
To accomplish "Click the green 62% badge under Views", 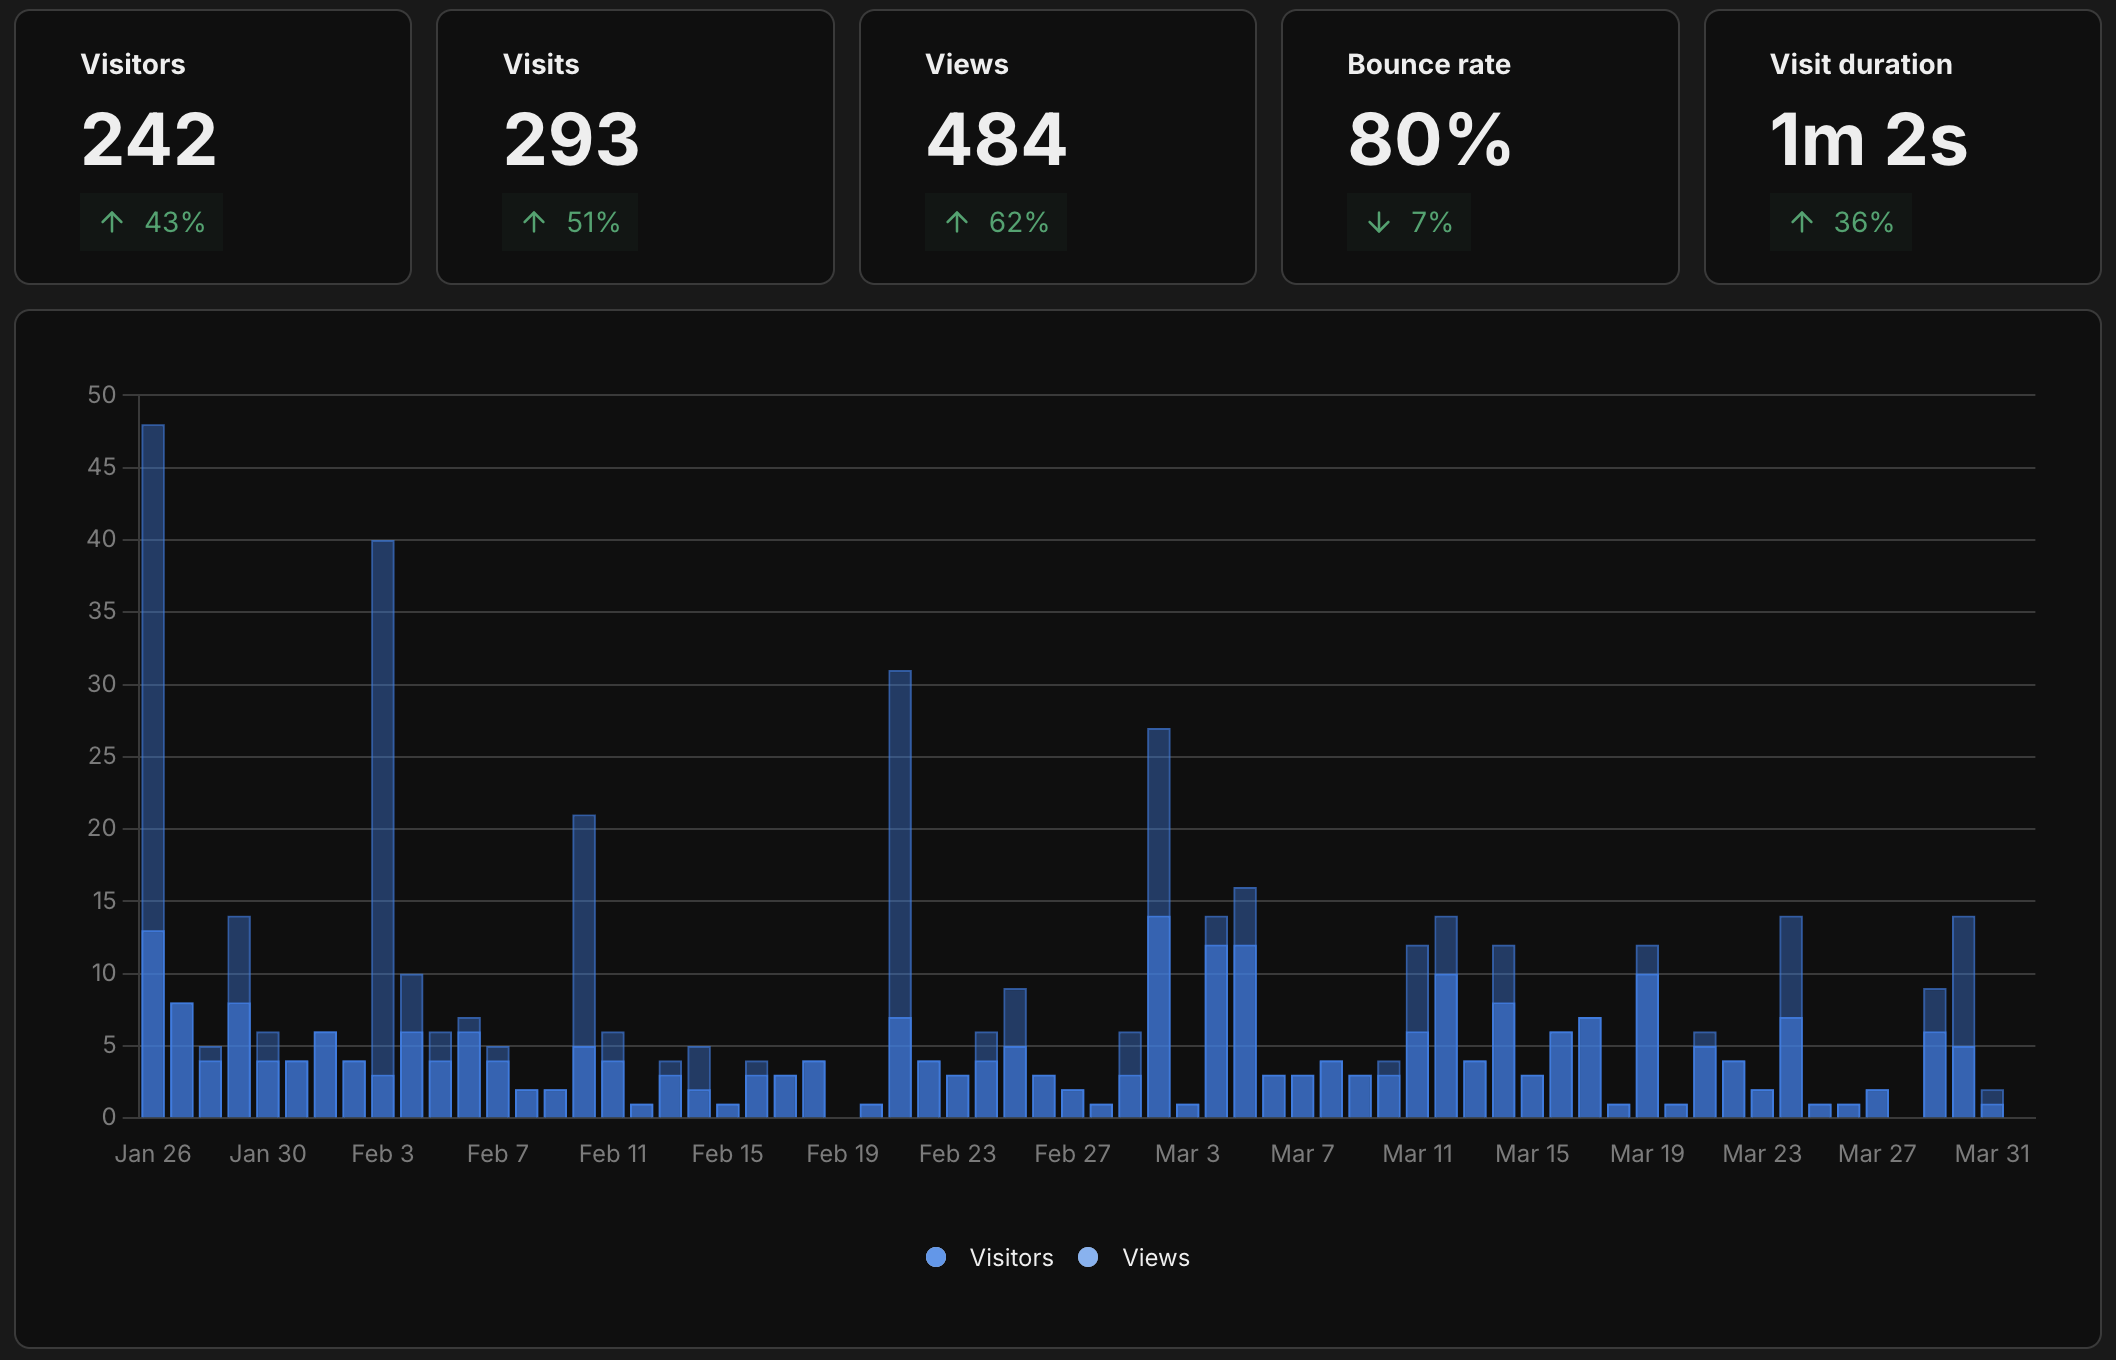I will 996,221.
